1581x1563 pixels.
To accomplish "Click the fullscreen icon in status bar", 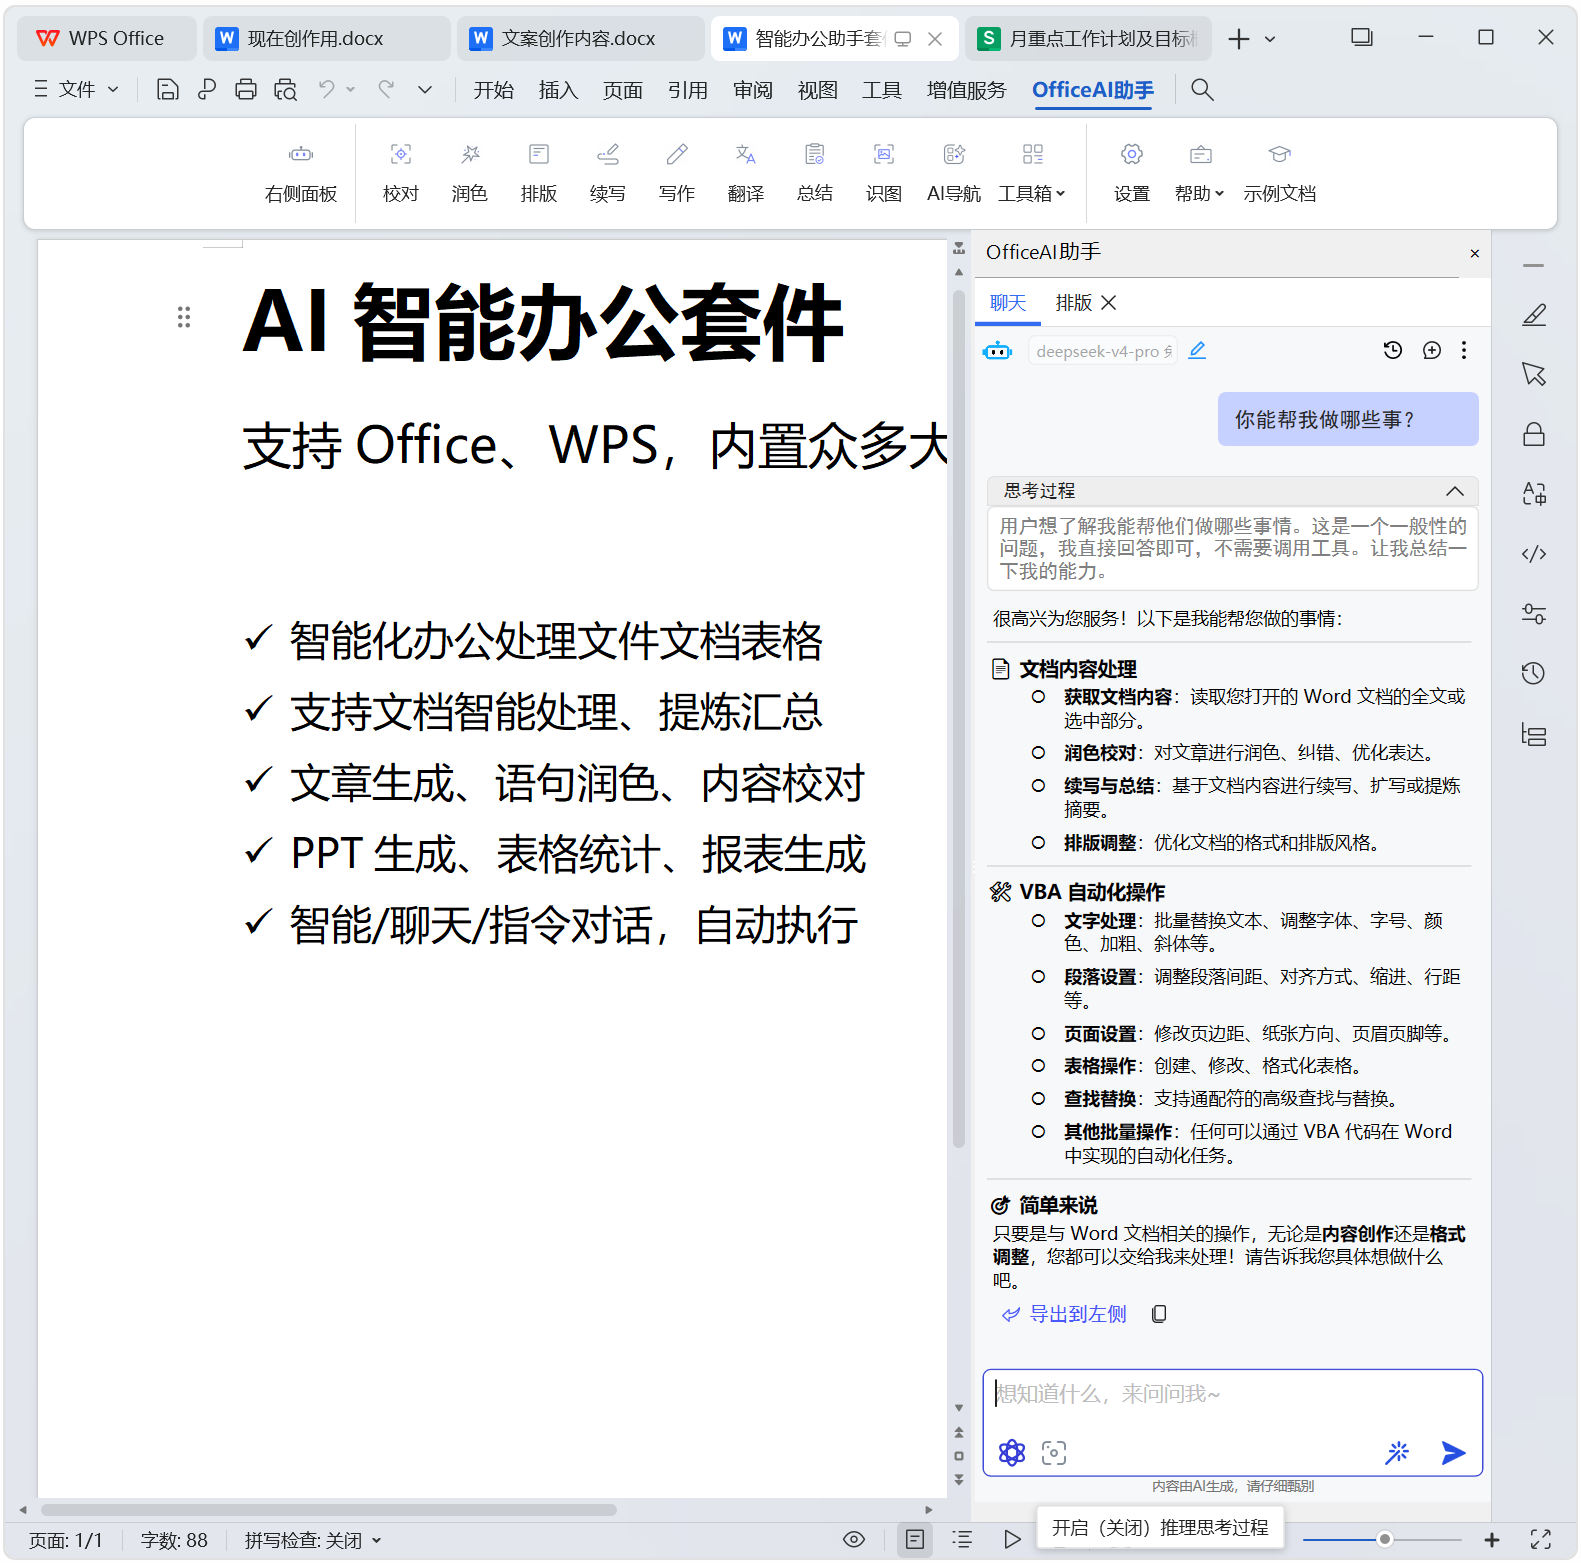I will click(1541, 1540).
